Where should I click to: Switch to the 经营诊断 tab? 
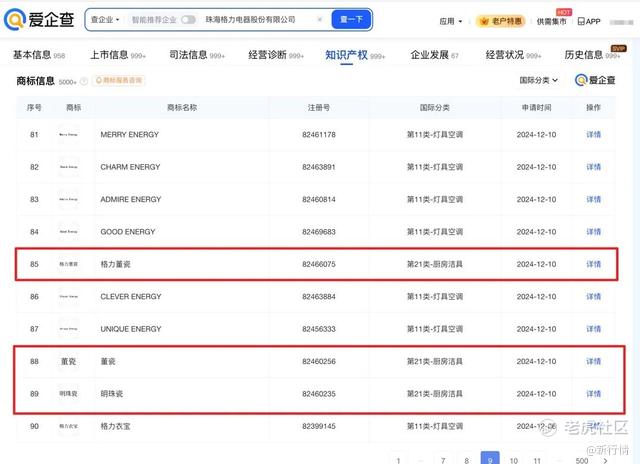(x=276, y=55)
